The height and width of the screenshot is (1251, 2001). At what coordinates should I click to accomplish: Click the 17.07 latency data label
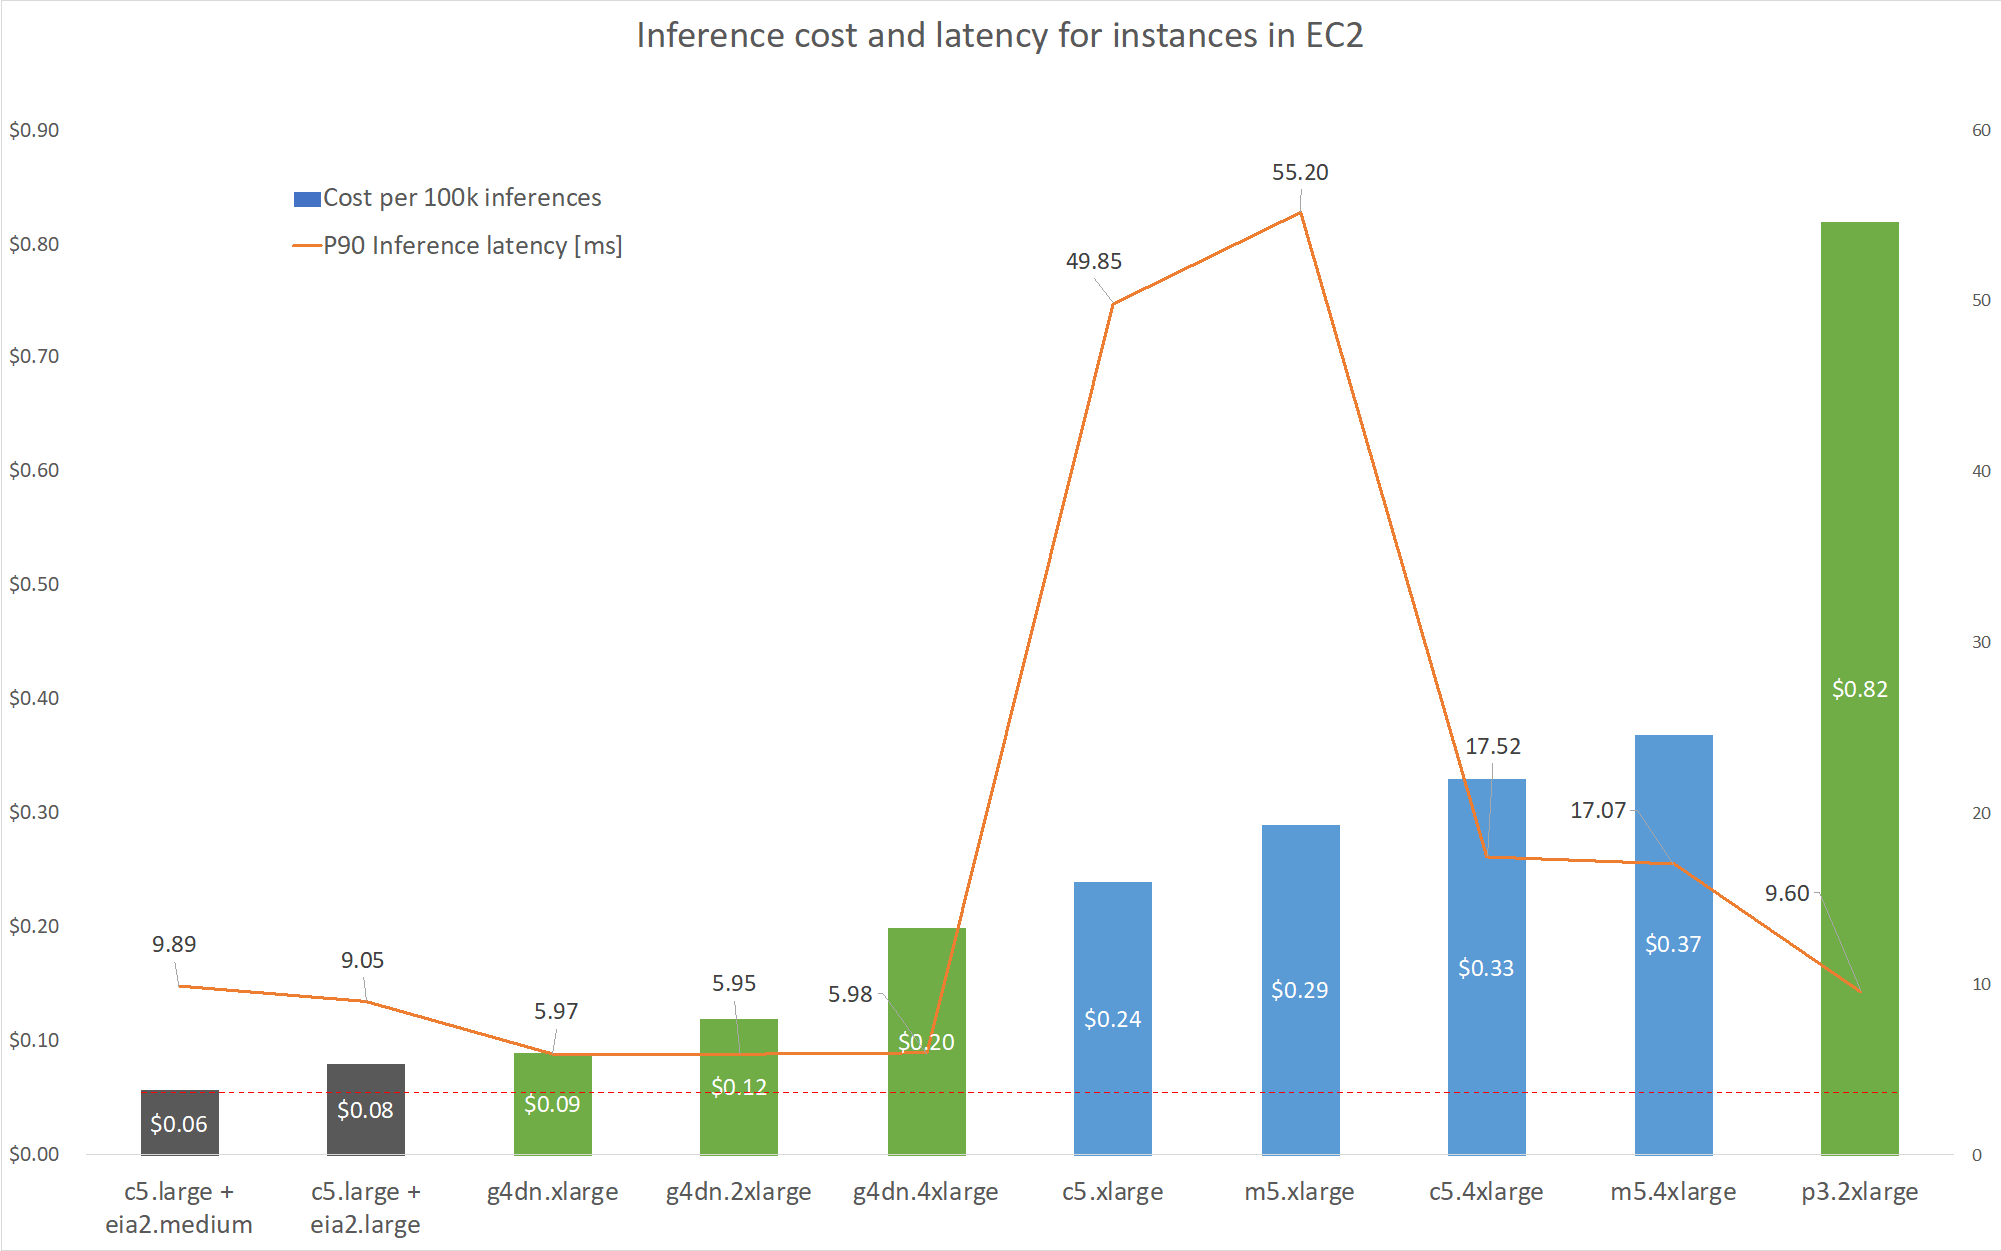point(1597,811)
